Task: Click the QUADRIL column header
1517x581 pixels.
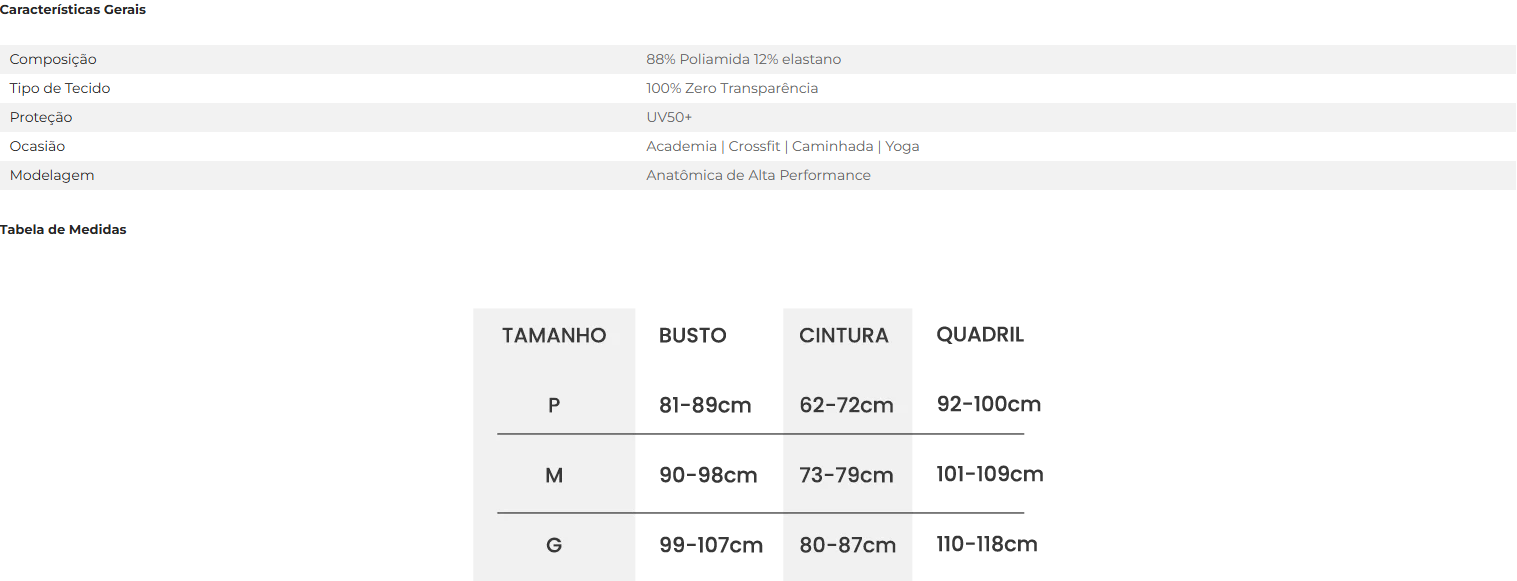Action: tap(980, 335)
